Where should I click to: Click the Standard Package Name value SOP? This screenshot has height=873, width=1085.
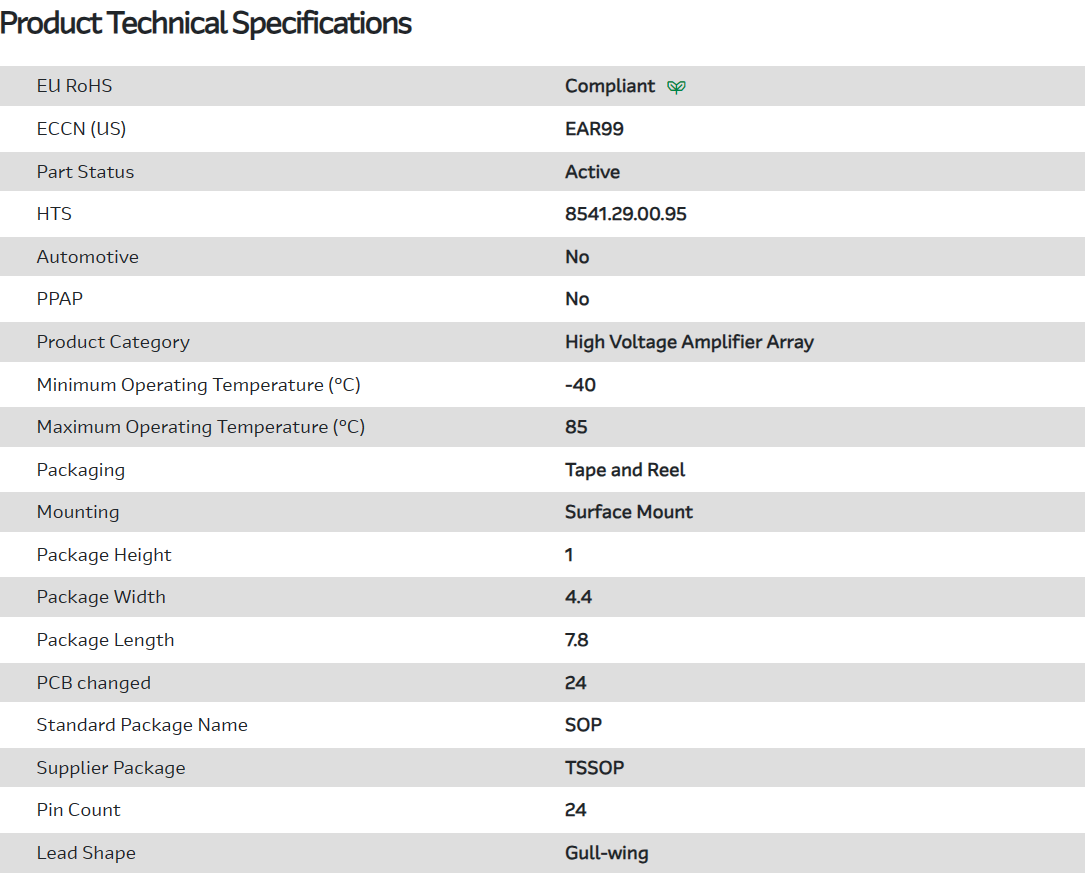pyautogui.click(x=583, y=725)
